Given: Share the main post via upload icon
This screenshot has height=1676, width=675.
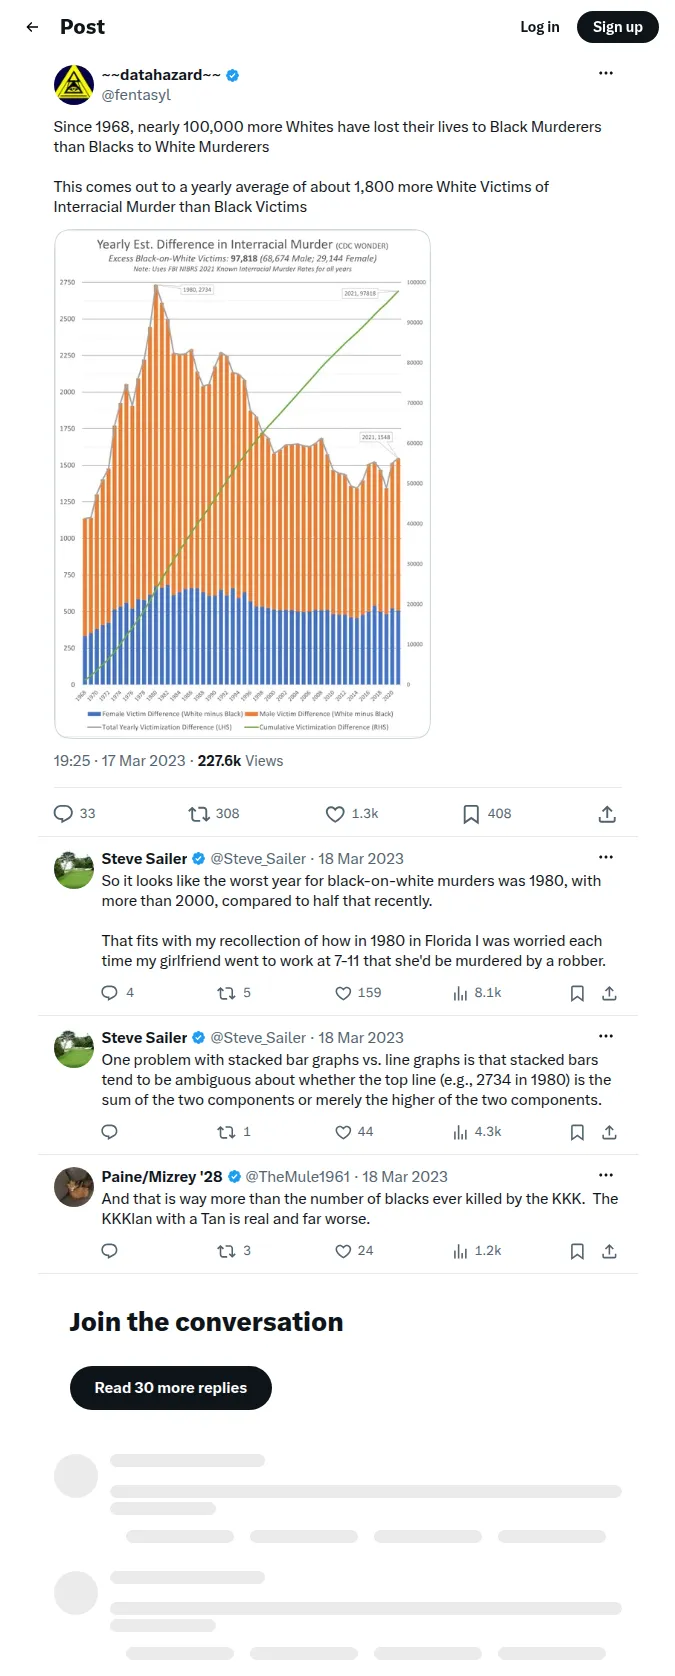Looking at the screenshot, I should click(607, 814).
